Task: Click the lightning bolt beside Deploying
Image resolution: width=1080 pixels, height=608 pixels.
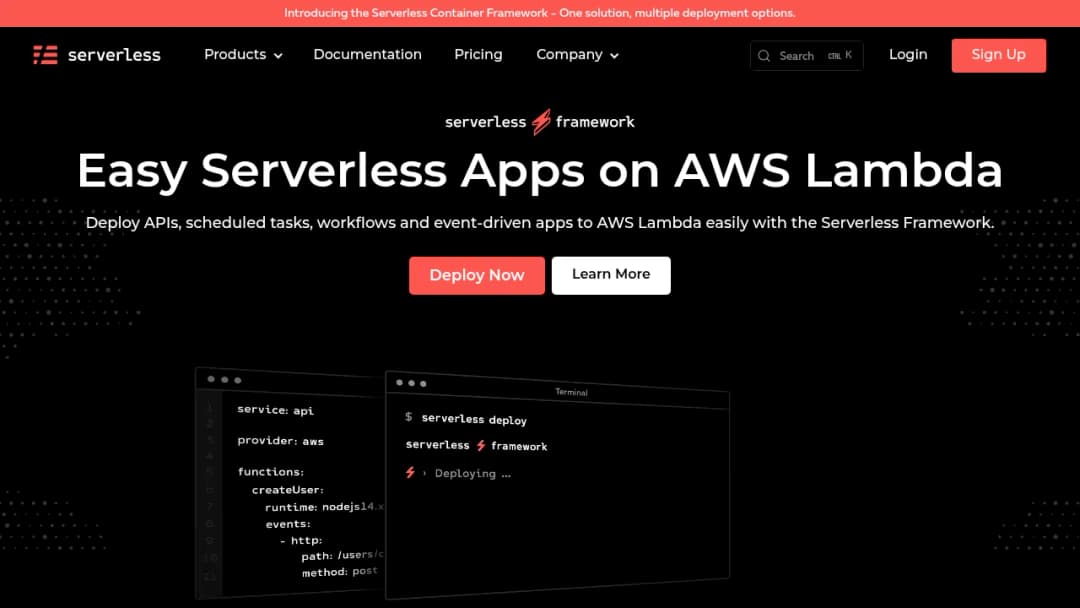Action: pyautogui.click(x=410, y=472)
